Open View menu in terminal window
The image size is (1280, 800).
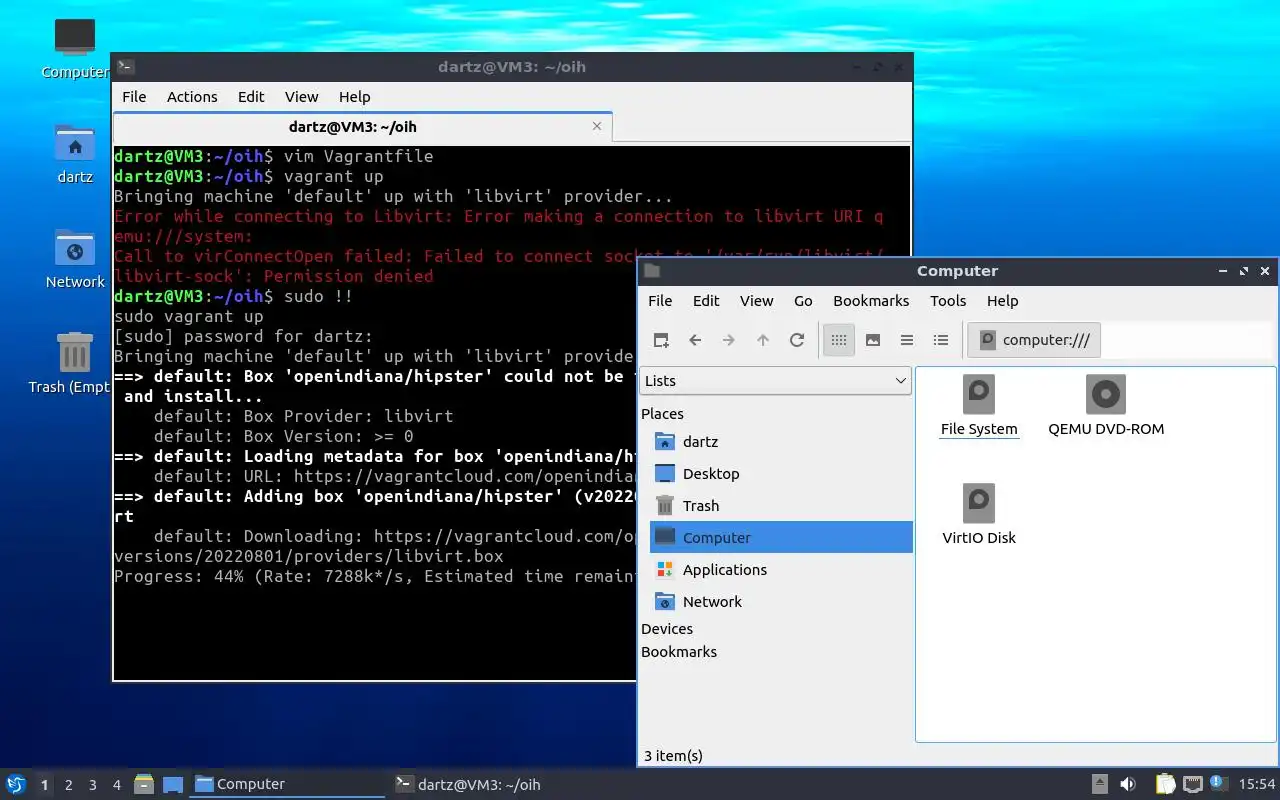(301, 97)
